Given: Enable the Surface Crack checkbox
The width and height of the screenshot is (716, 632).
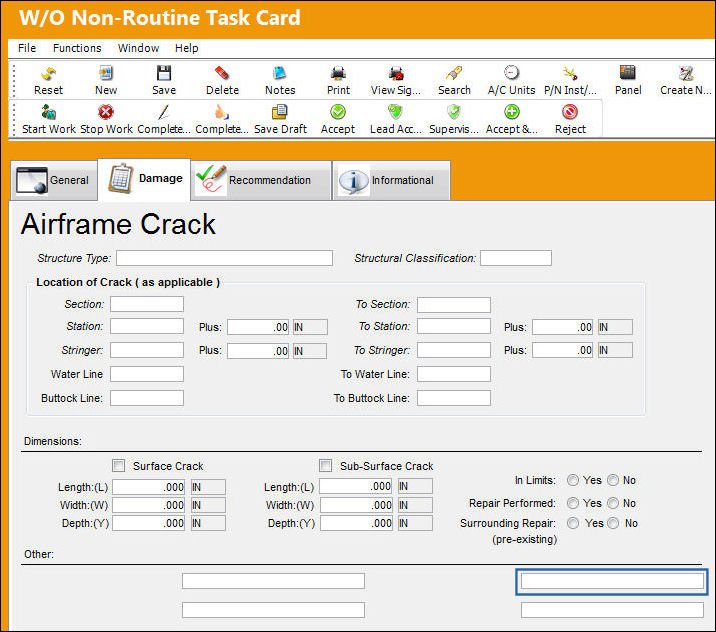Looking at the screenshot, I should (x=118, y=465).
